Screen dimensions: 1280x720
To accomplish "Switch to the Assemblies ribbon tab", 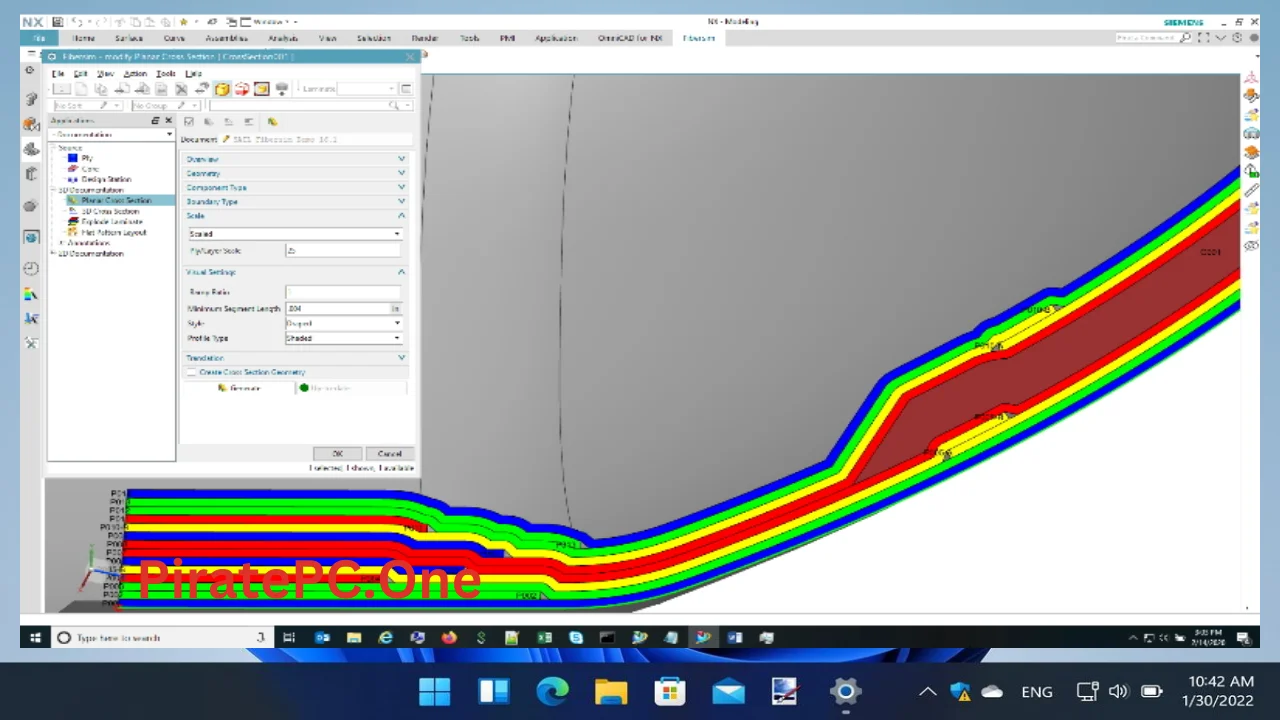I will pyautogui.click(x=227, y=38).
